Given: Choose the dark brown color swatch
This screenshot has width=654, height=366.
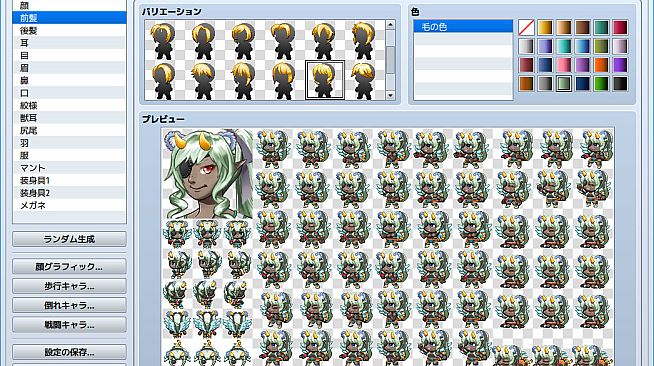Looking at the screenshot, I should 582,28.
